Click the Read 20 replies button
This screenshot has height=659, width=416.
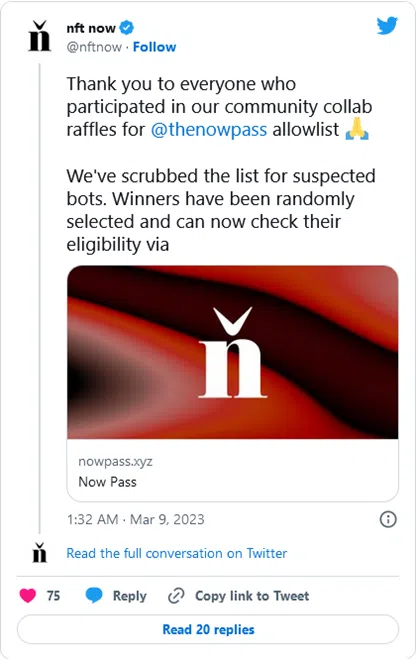[208, 629]
